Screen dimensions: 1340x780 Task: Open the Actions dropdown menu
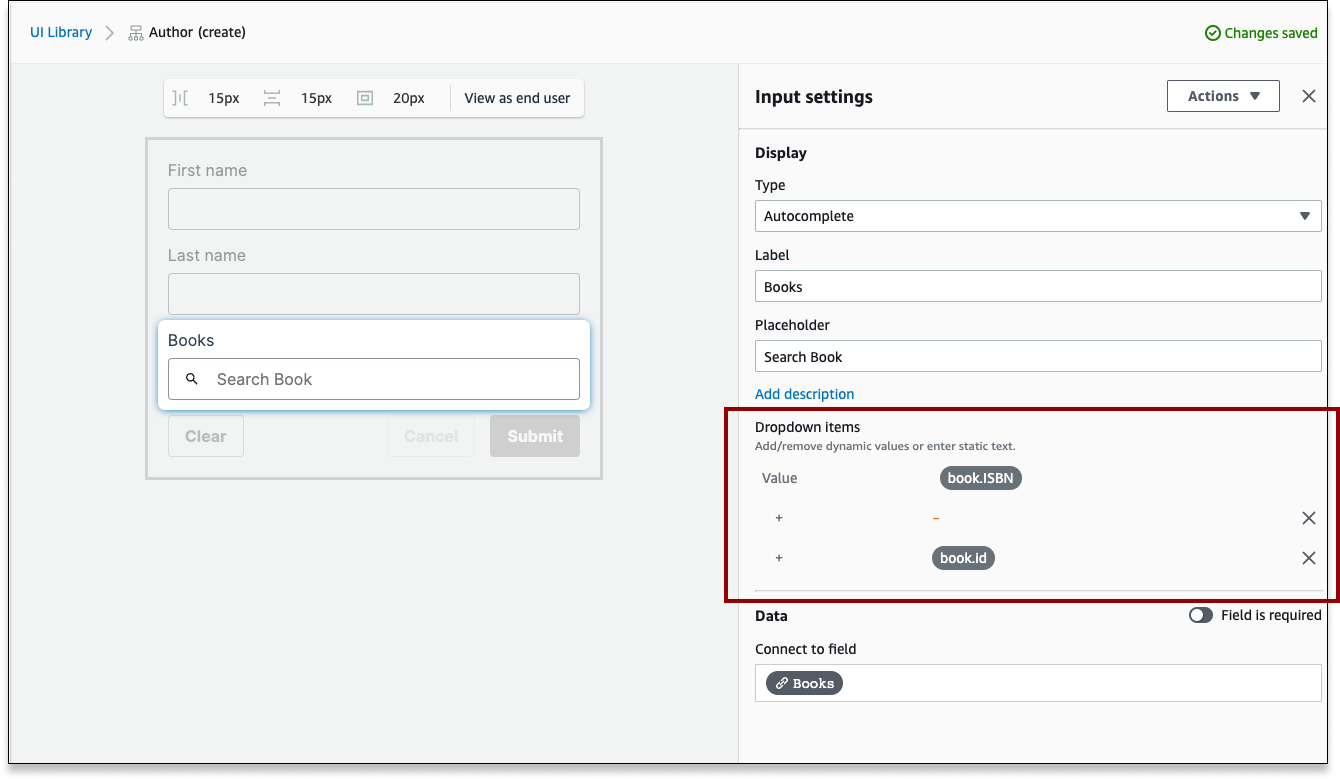(x=1223, y=96)
